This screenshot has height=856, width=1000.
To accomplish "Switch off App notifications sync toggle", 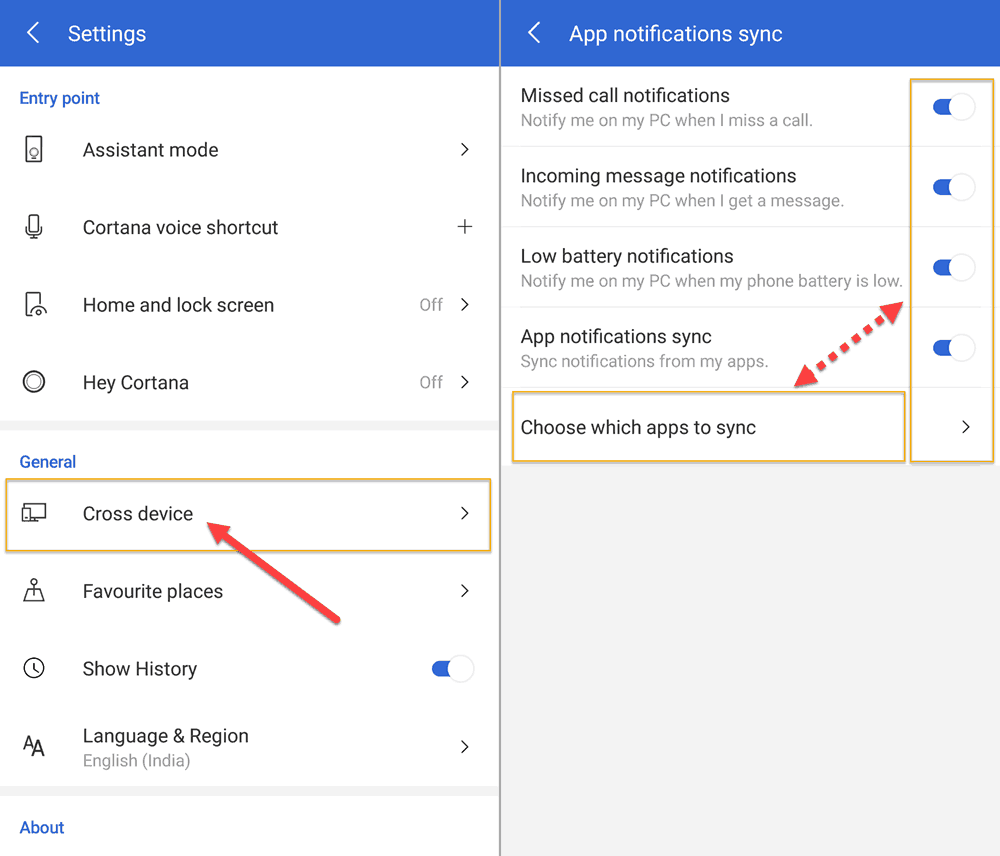I will 953,348.
